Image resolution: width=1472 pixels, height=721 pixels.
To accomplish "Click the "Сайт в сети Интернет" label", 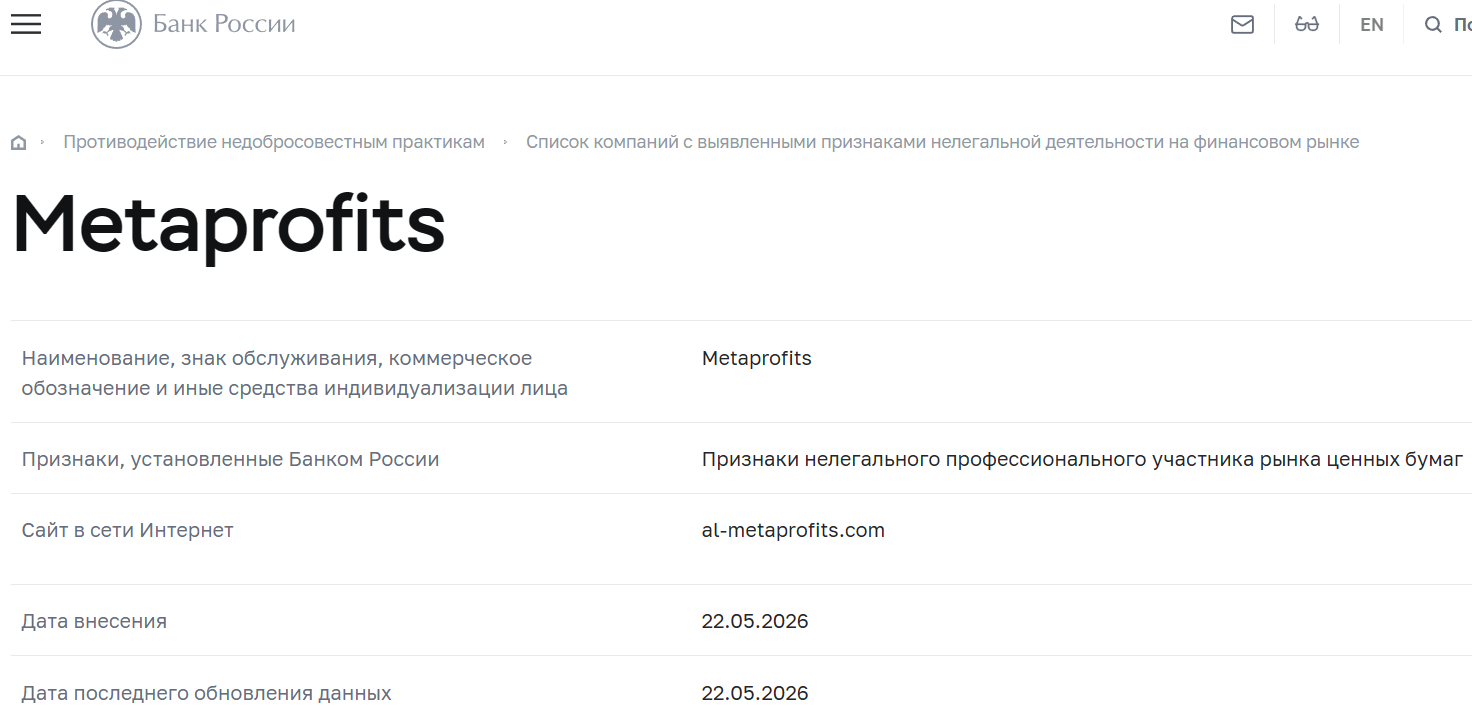I will pyautogui.click(x=128, y=530).
